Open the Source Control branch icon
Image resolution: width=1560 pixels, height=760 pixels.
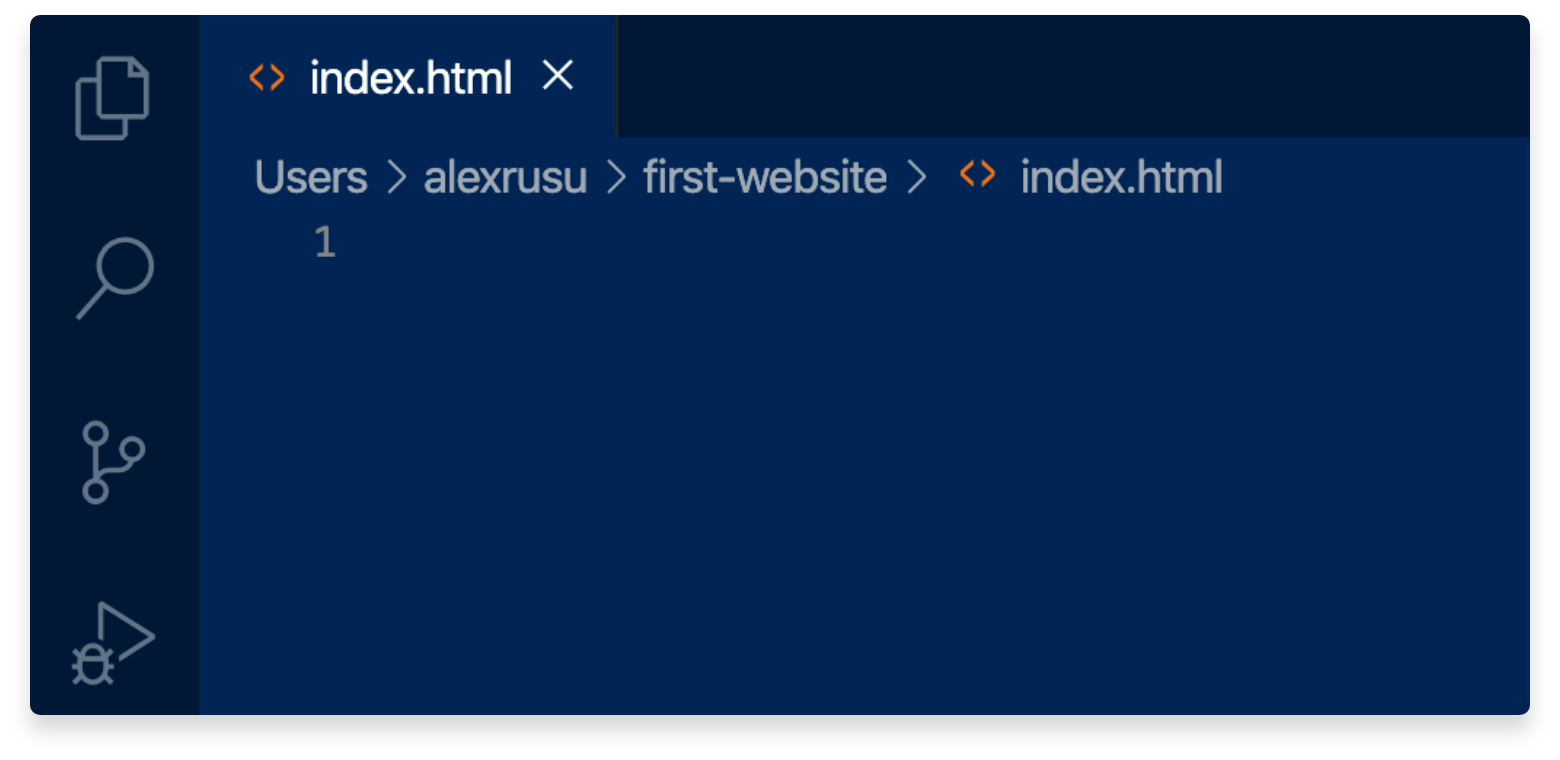click(113, 462)
